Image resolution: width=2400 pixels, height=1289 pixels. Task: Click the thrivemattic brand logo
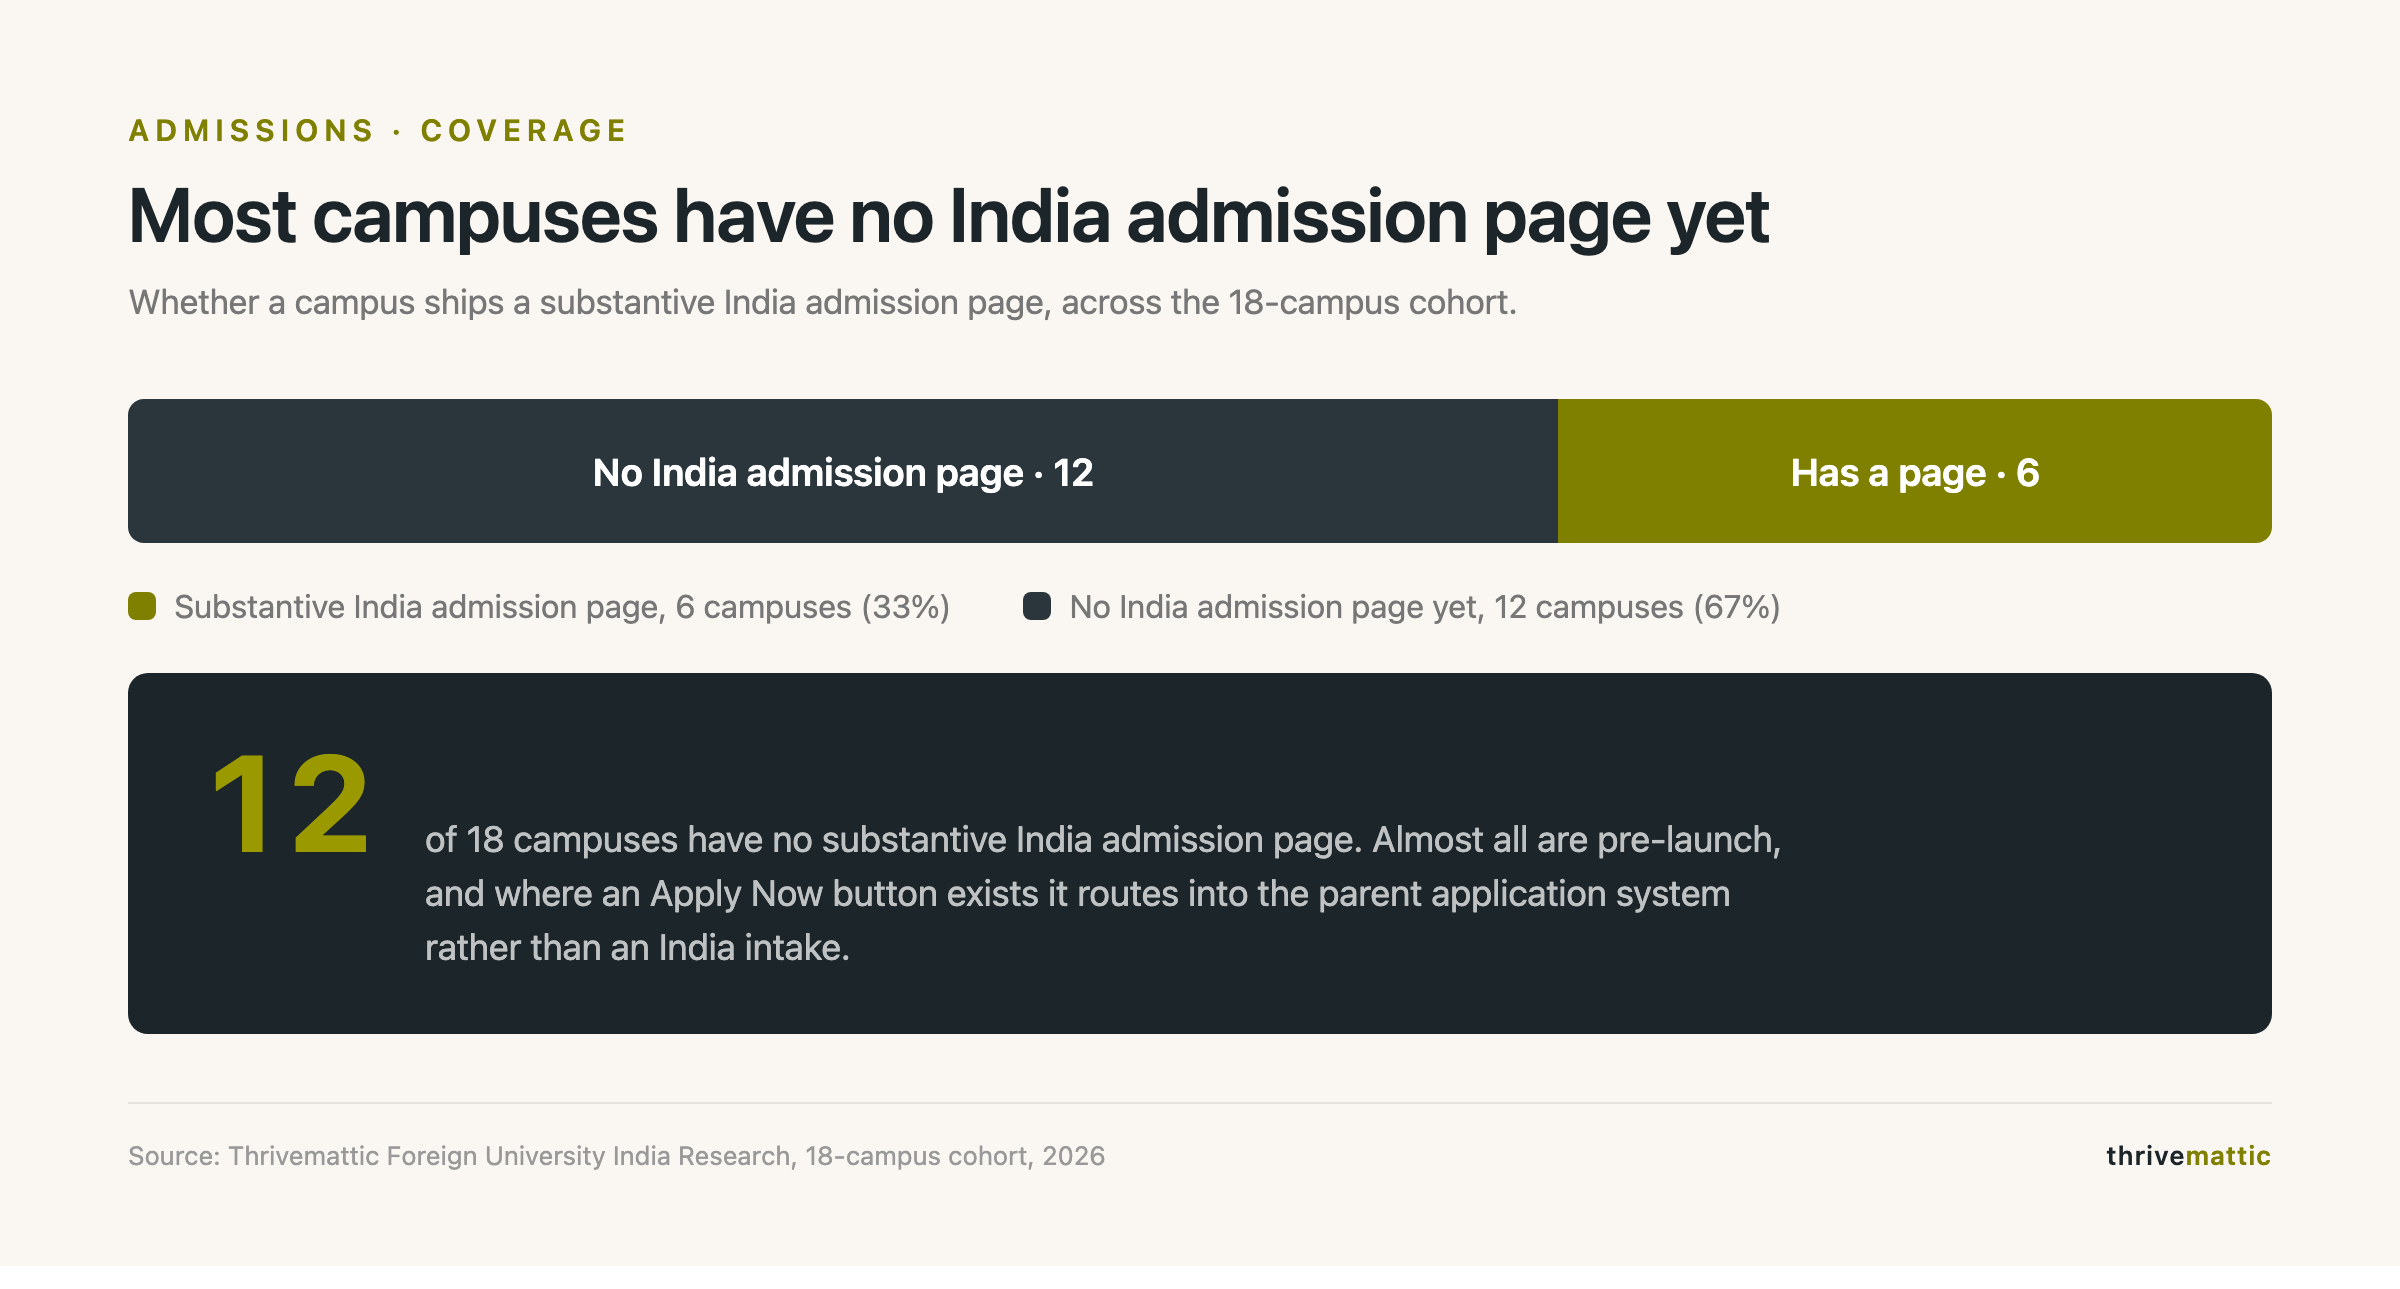point(2188,1156)
